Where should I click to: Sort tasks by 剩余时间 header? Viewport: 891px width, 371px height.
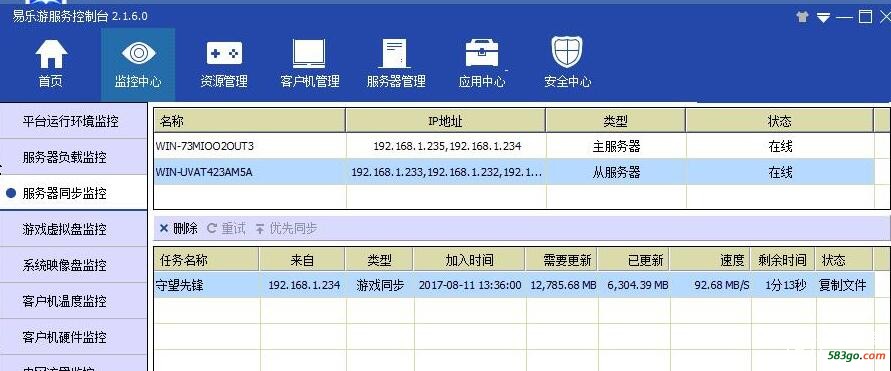pyautogui.click(x=782, y=260)
